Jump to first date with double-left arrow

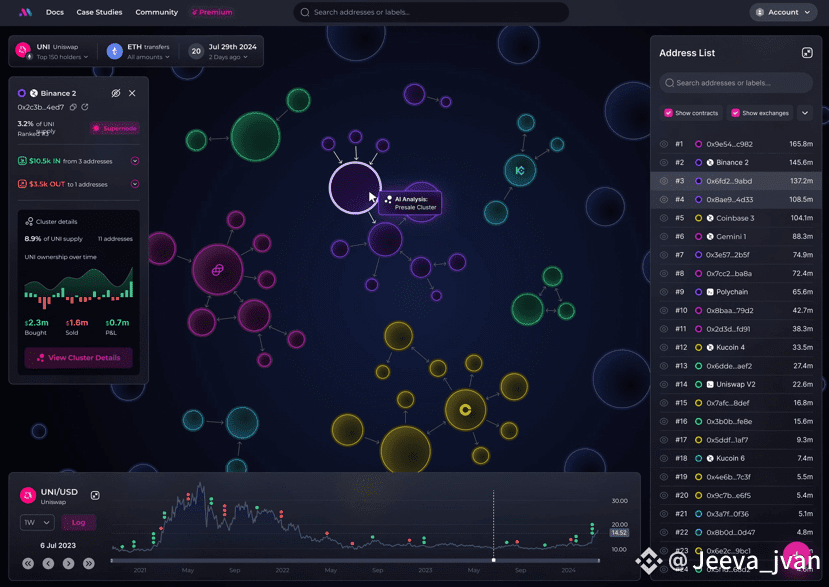28,564
